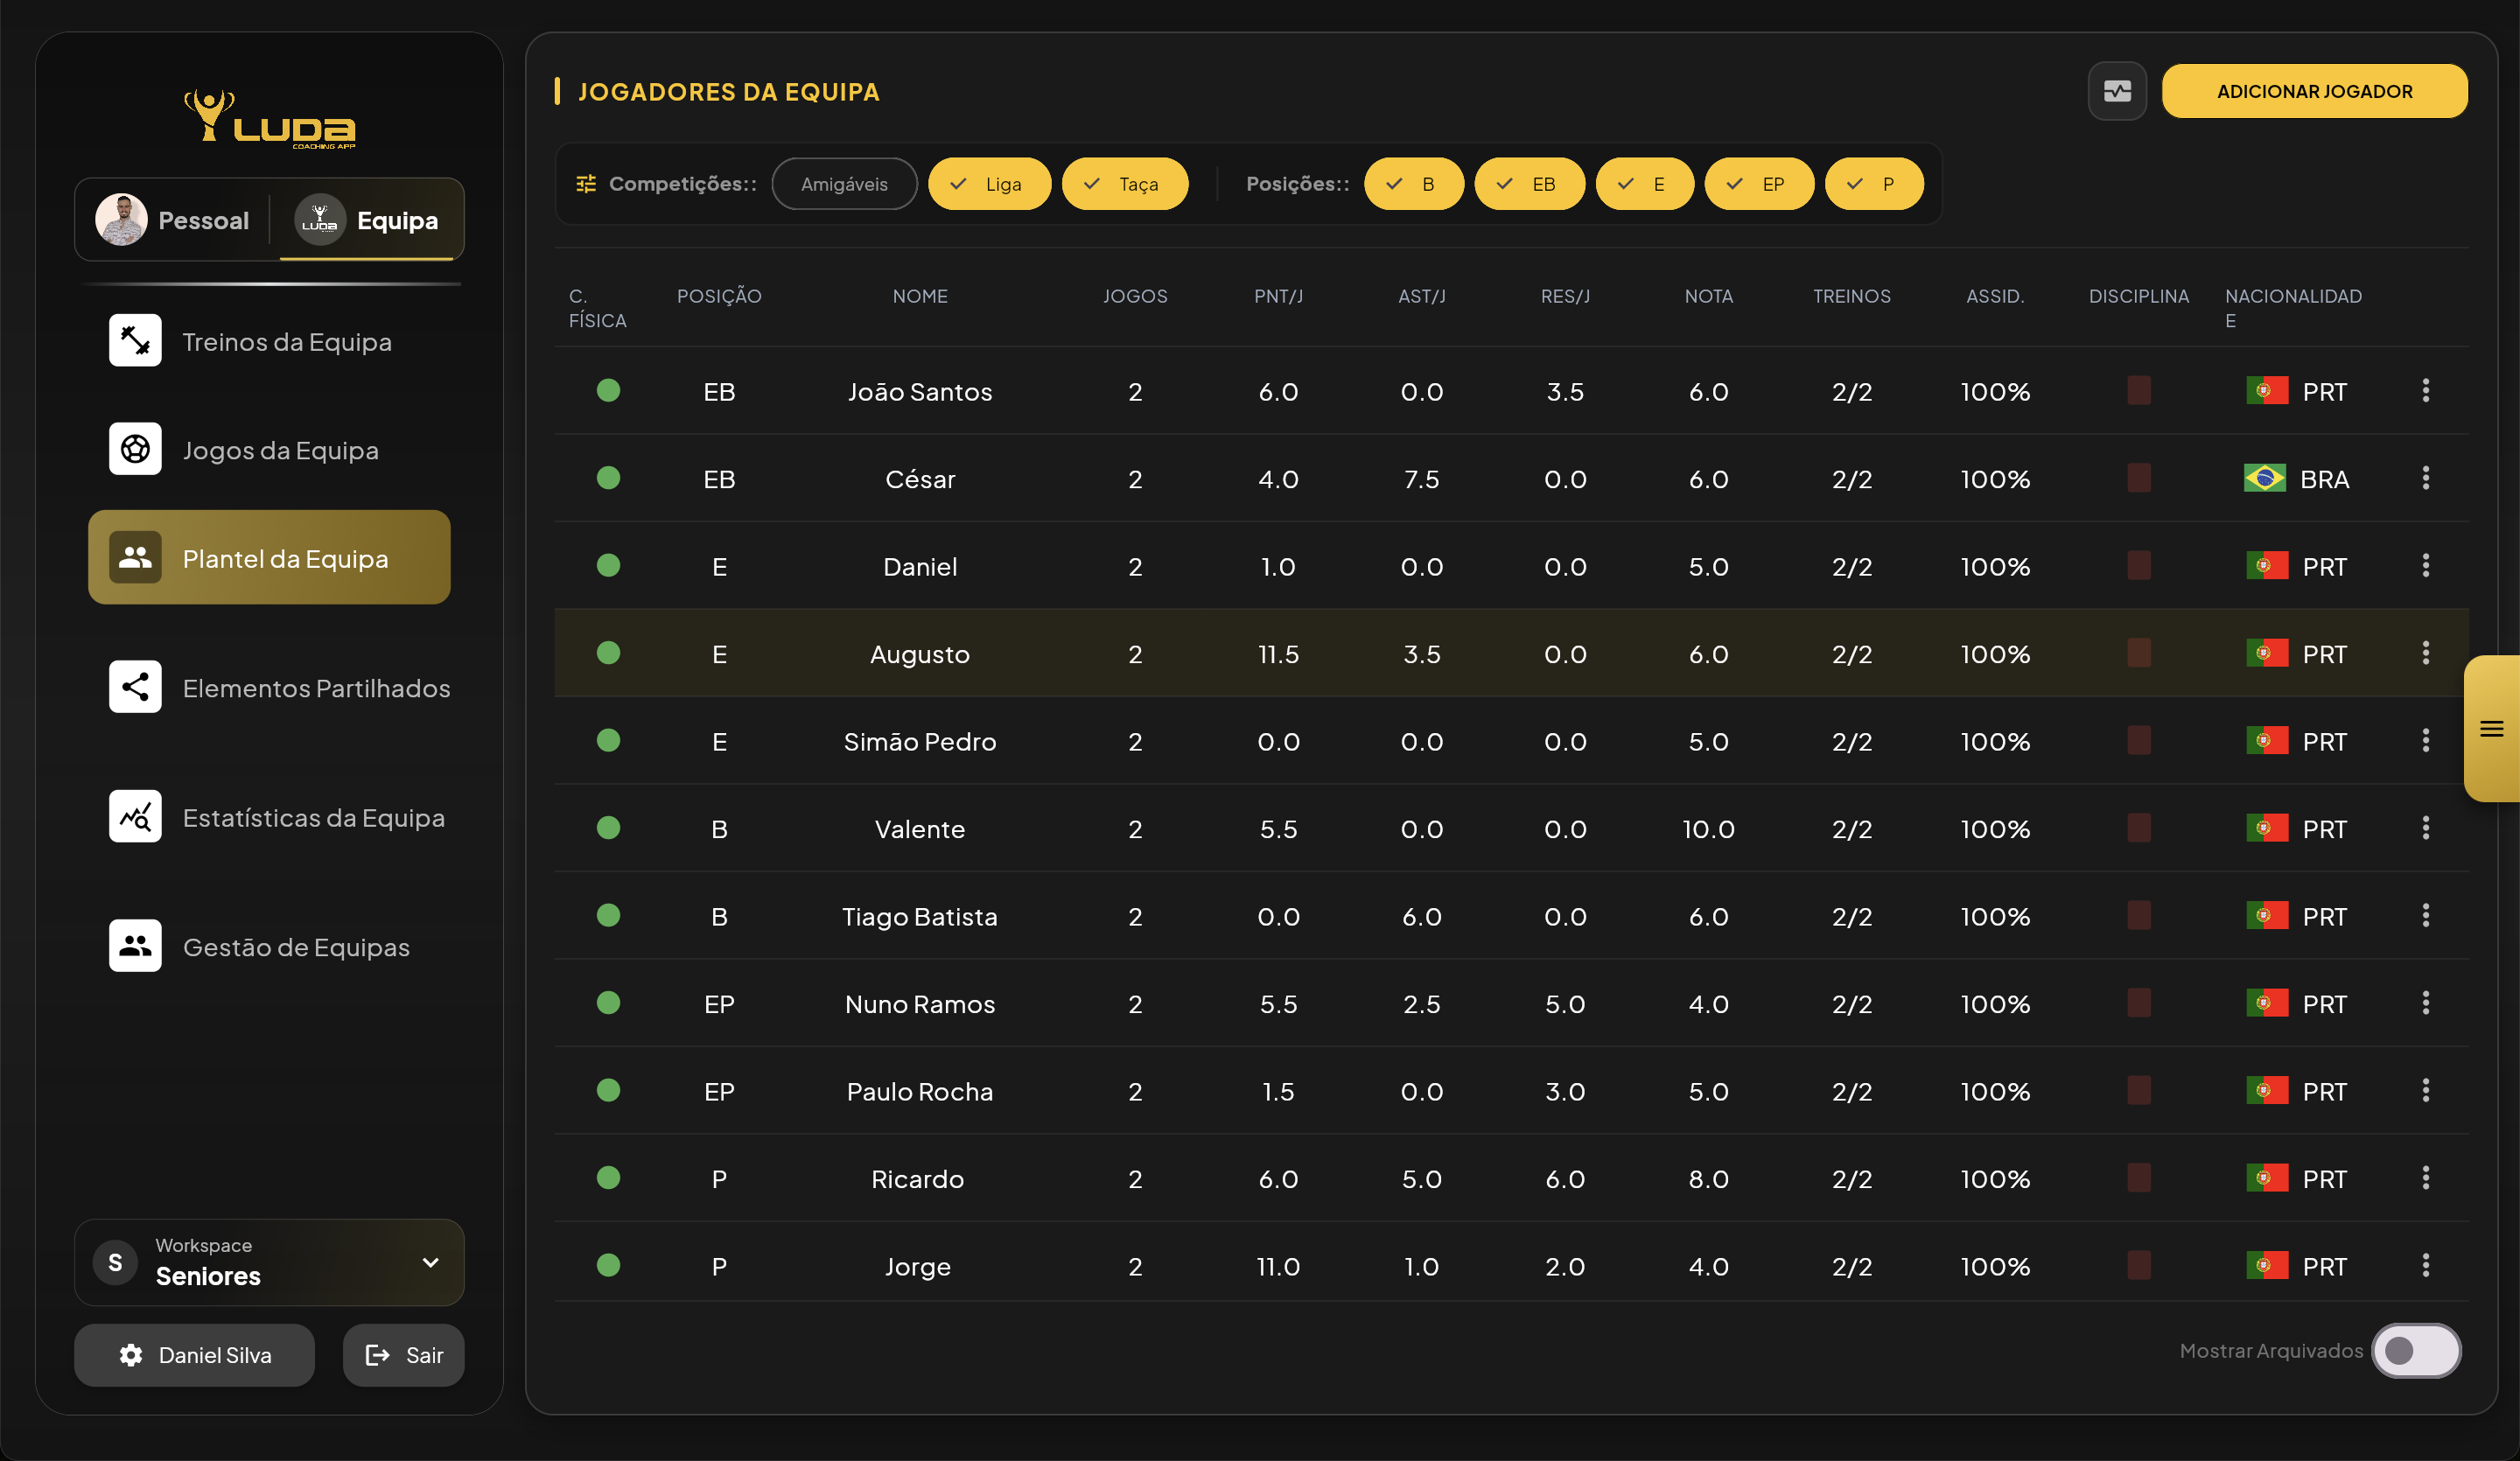Image resolution: width=2520 pixels, height=1461 pixels.
Task: Click the chart icon beside Adicionar Jogador
Action: [2117, 90]
